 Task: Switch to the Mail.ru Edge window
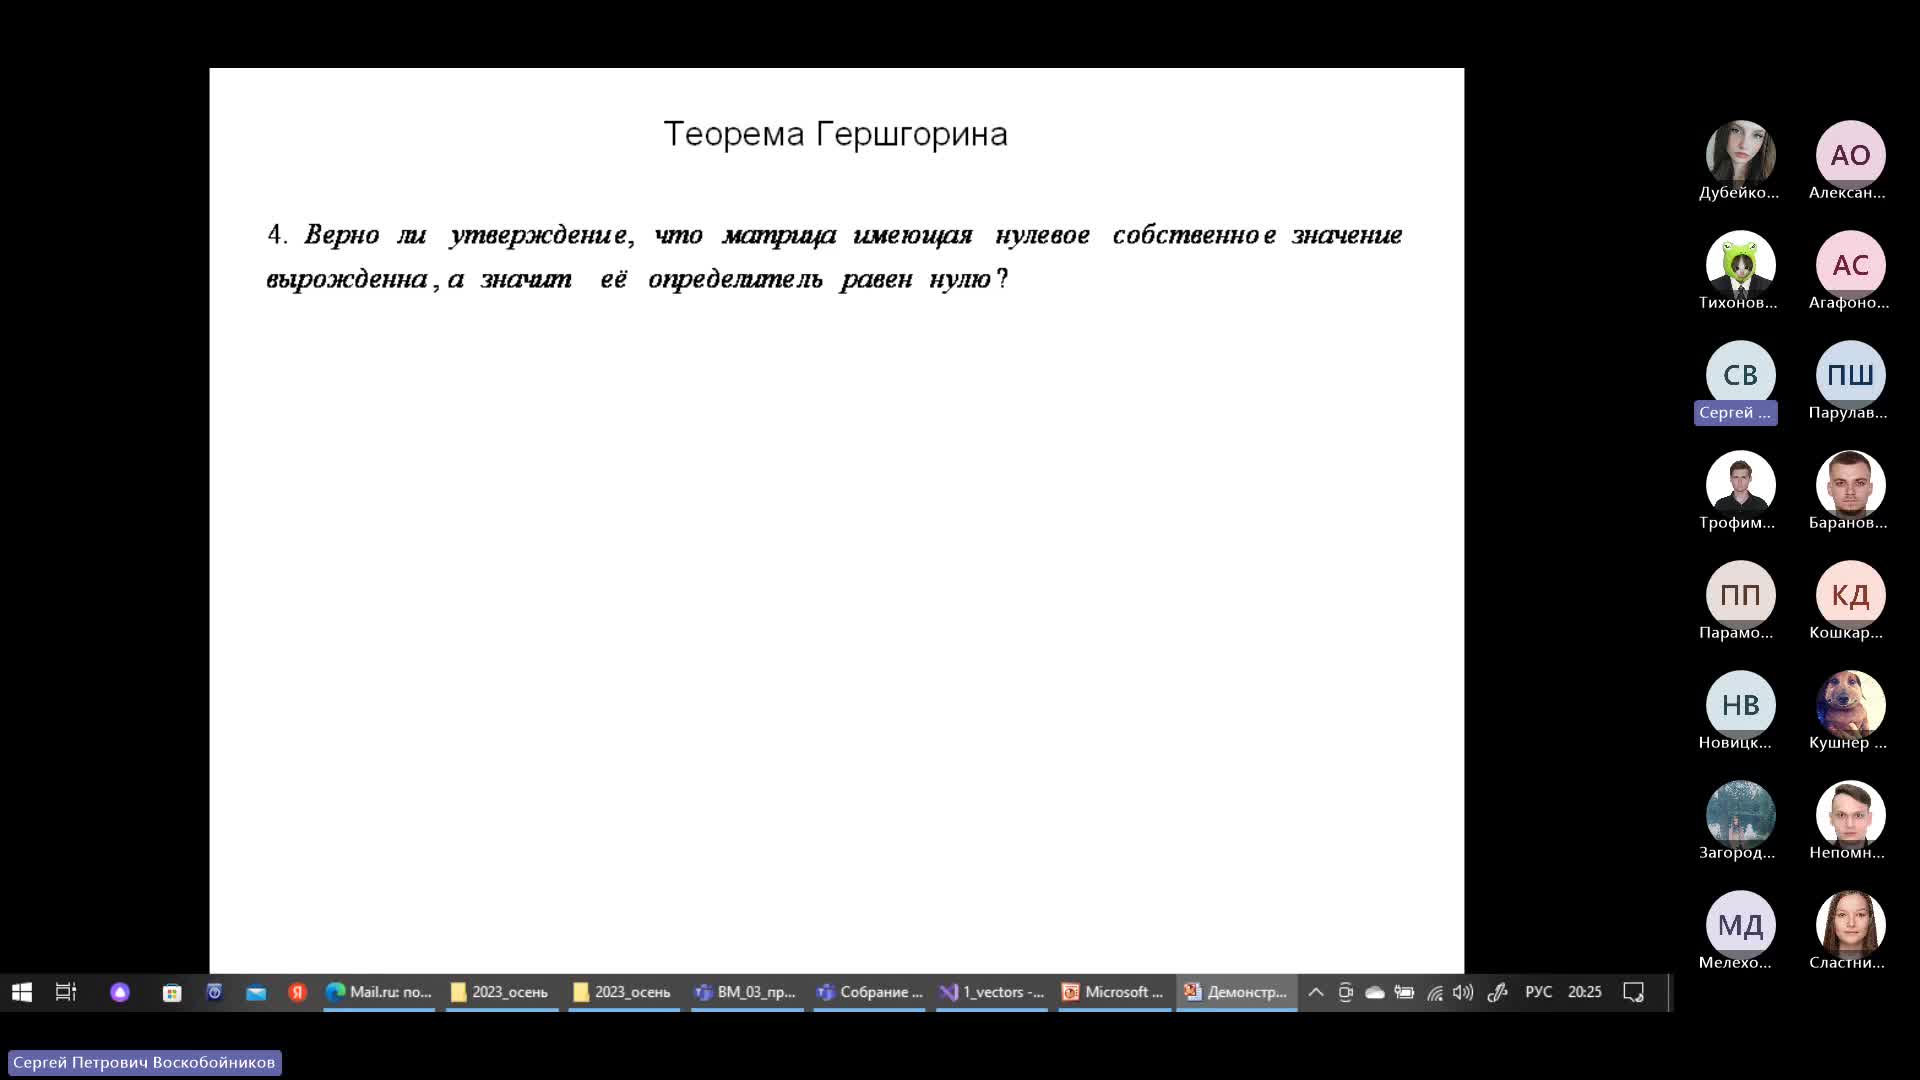click(379, 992)
